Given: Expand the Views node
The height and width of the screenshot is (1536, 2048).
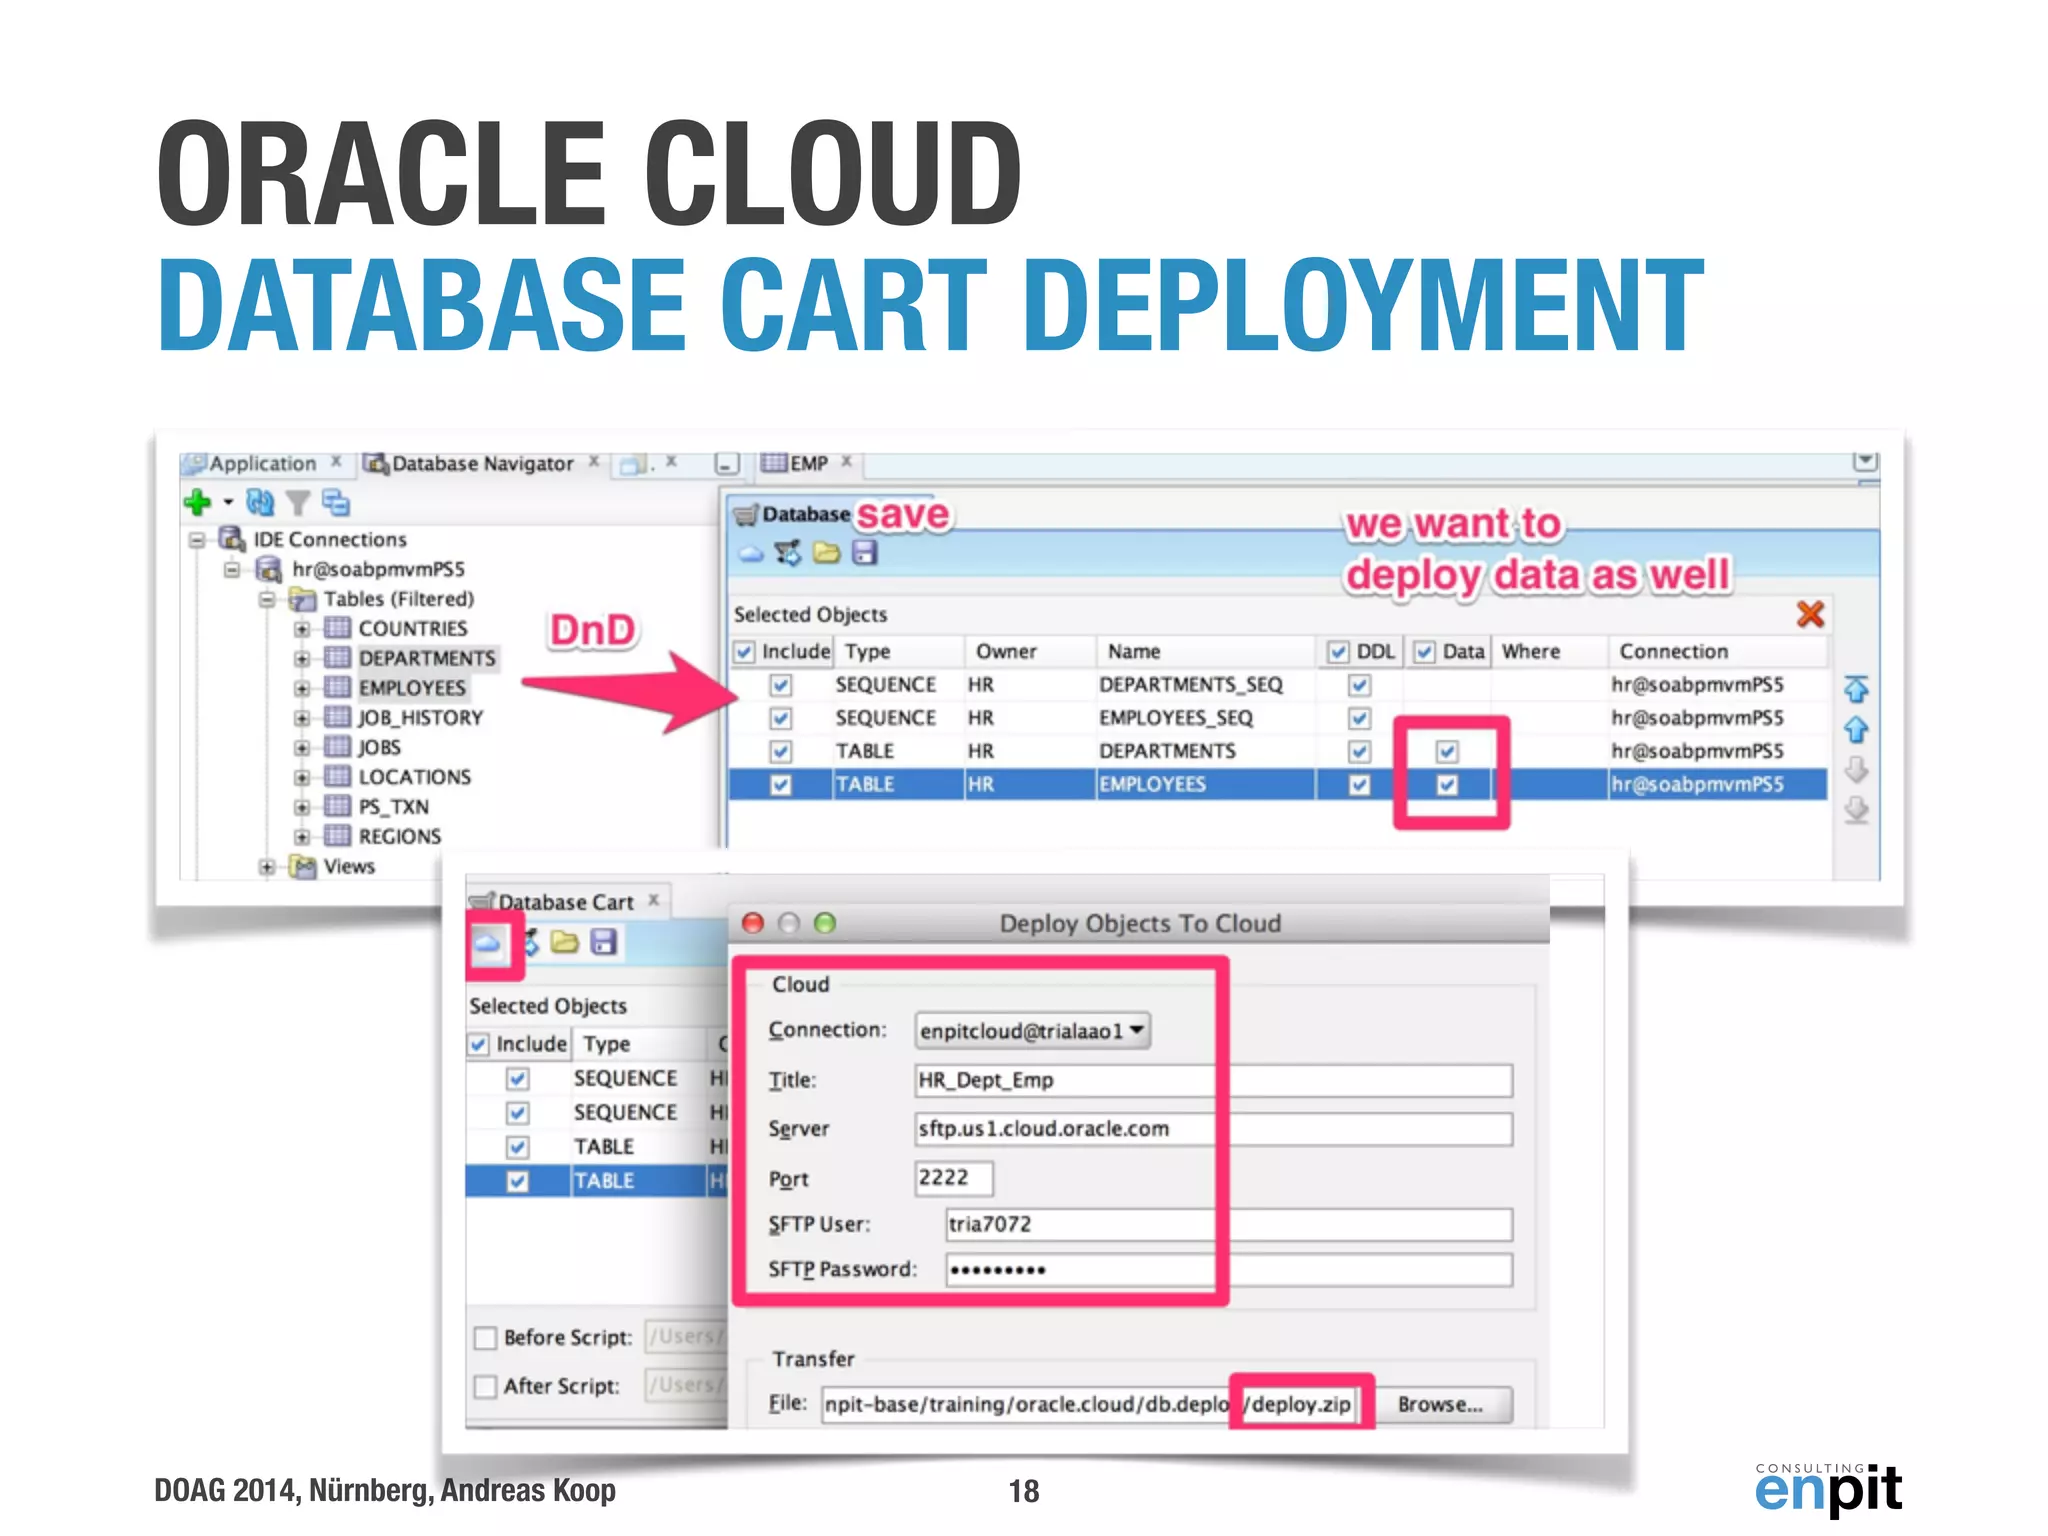Looking at the screenshot, I should pyautogui.click(x=267, y=866).
